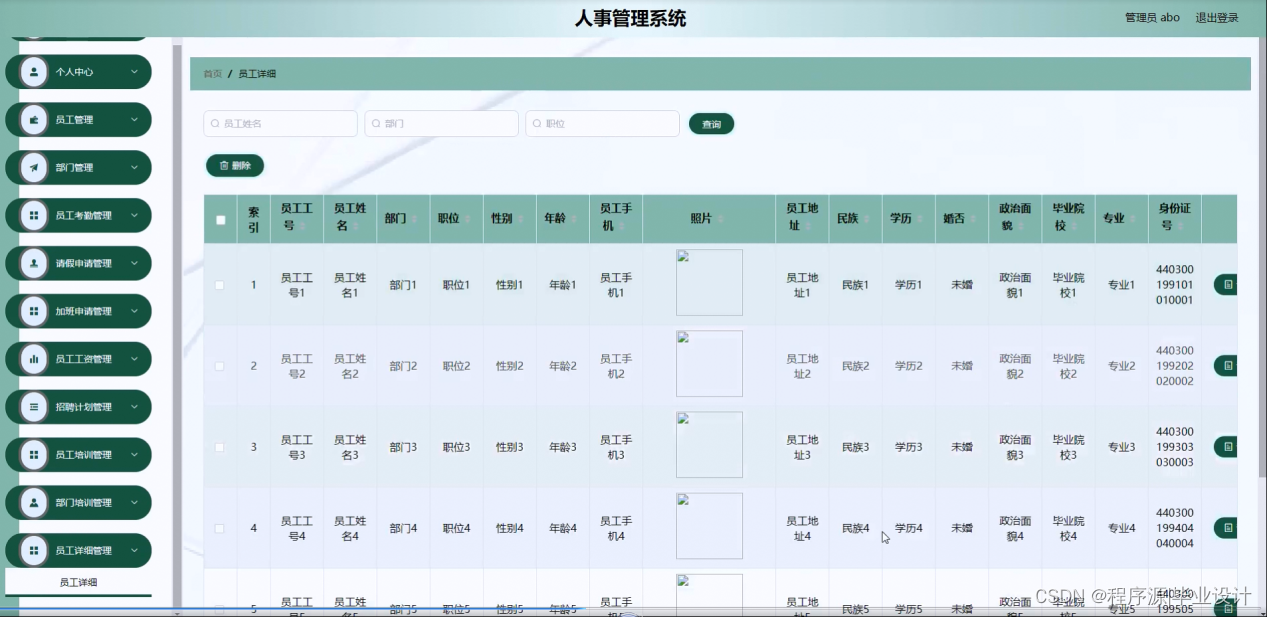This screenshot has height=617, width=1267.
Task: Click the 退出登录 logout link
Action: click(x=1217, y=18)
